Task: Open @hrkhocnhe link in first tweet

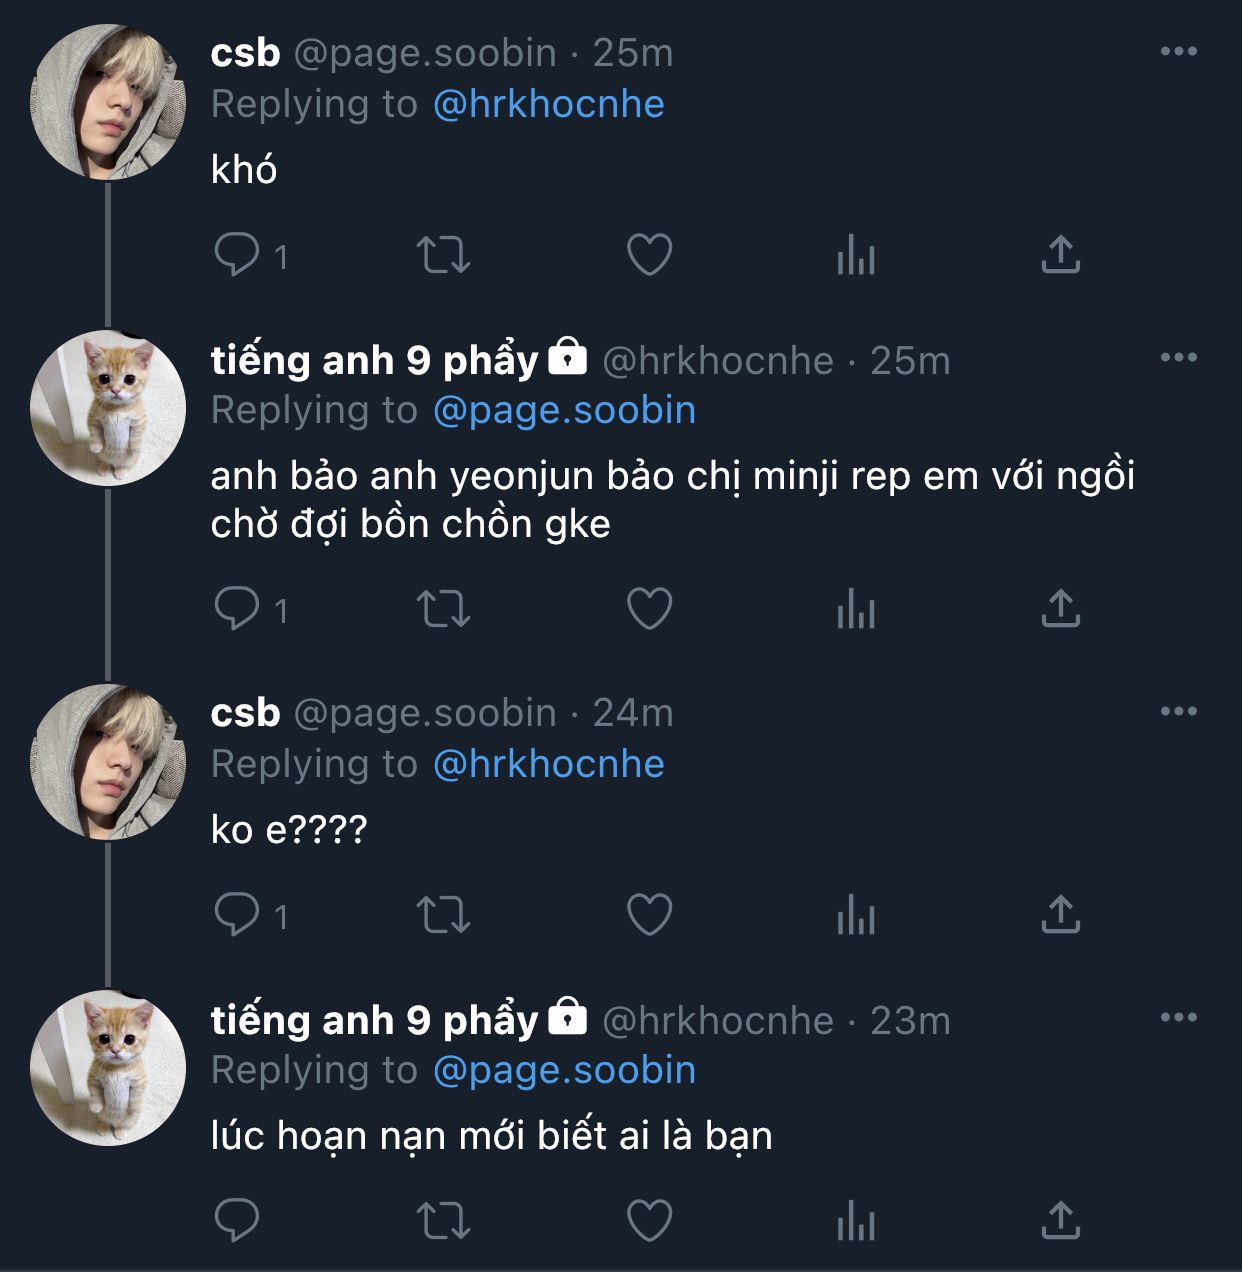Action: [x=548, y=104]
